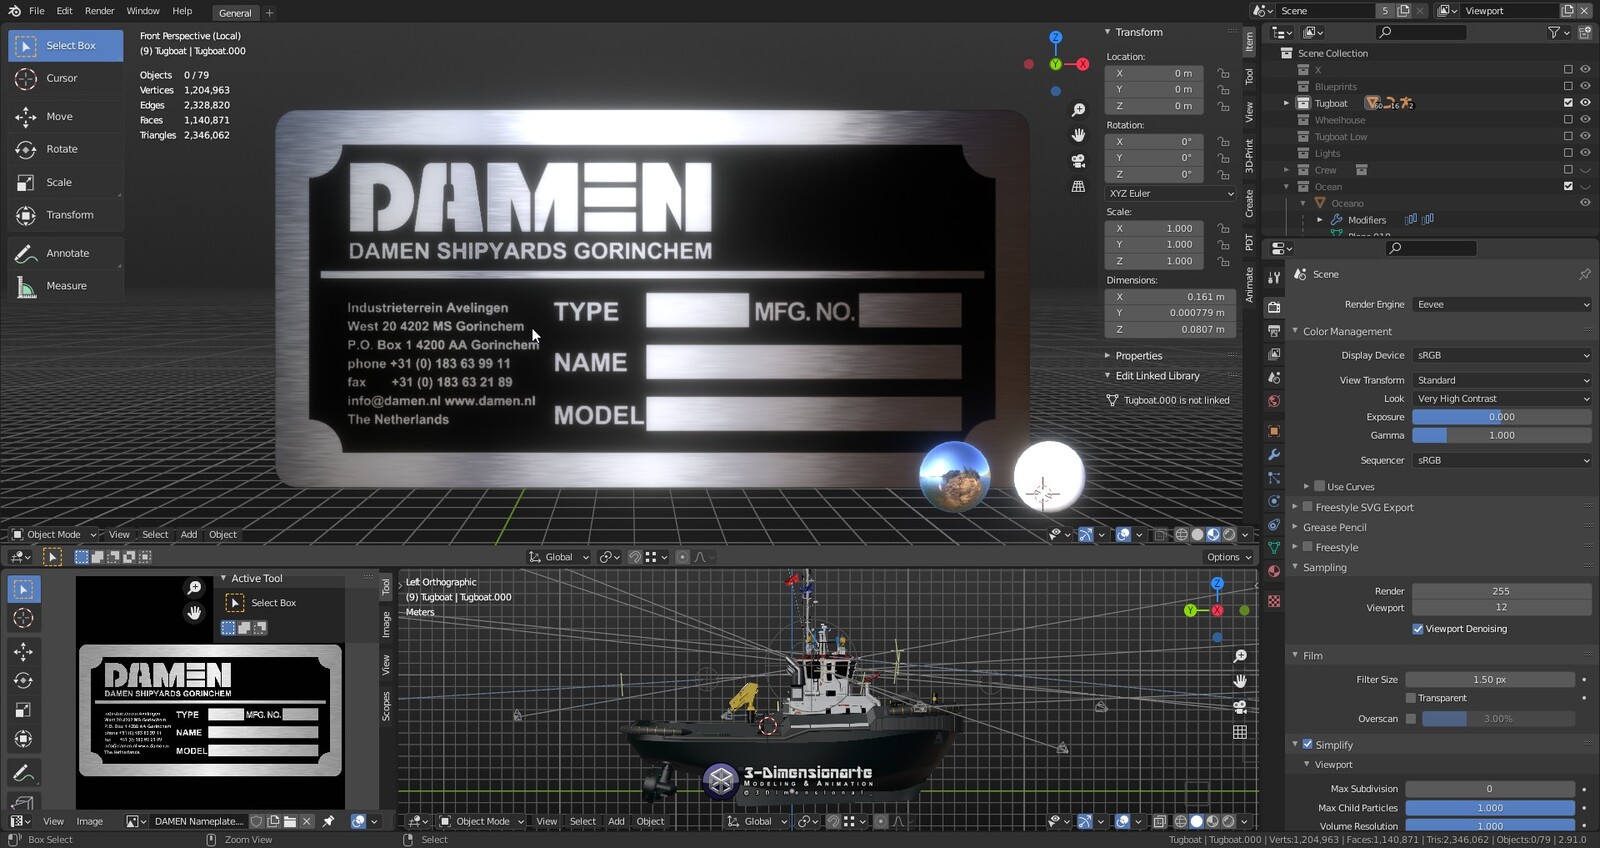Enable the Transparent film checkbox

tap(1411, 698)
